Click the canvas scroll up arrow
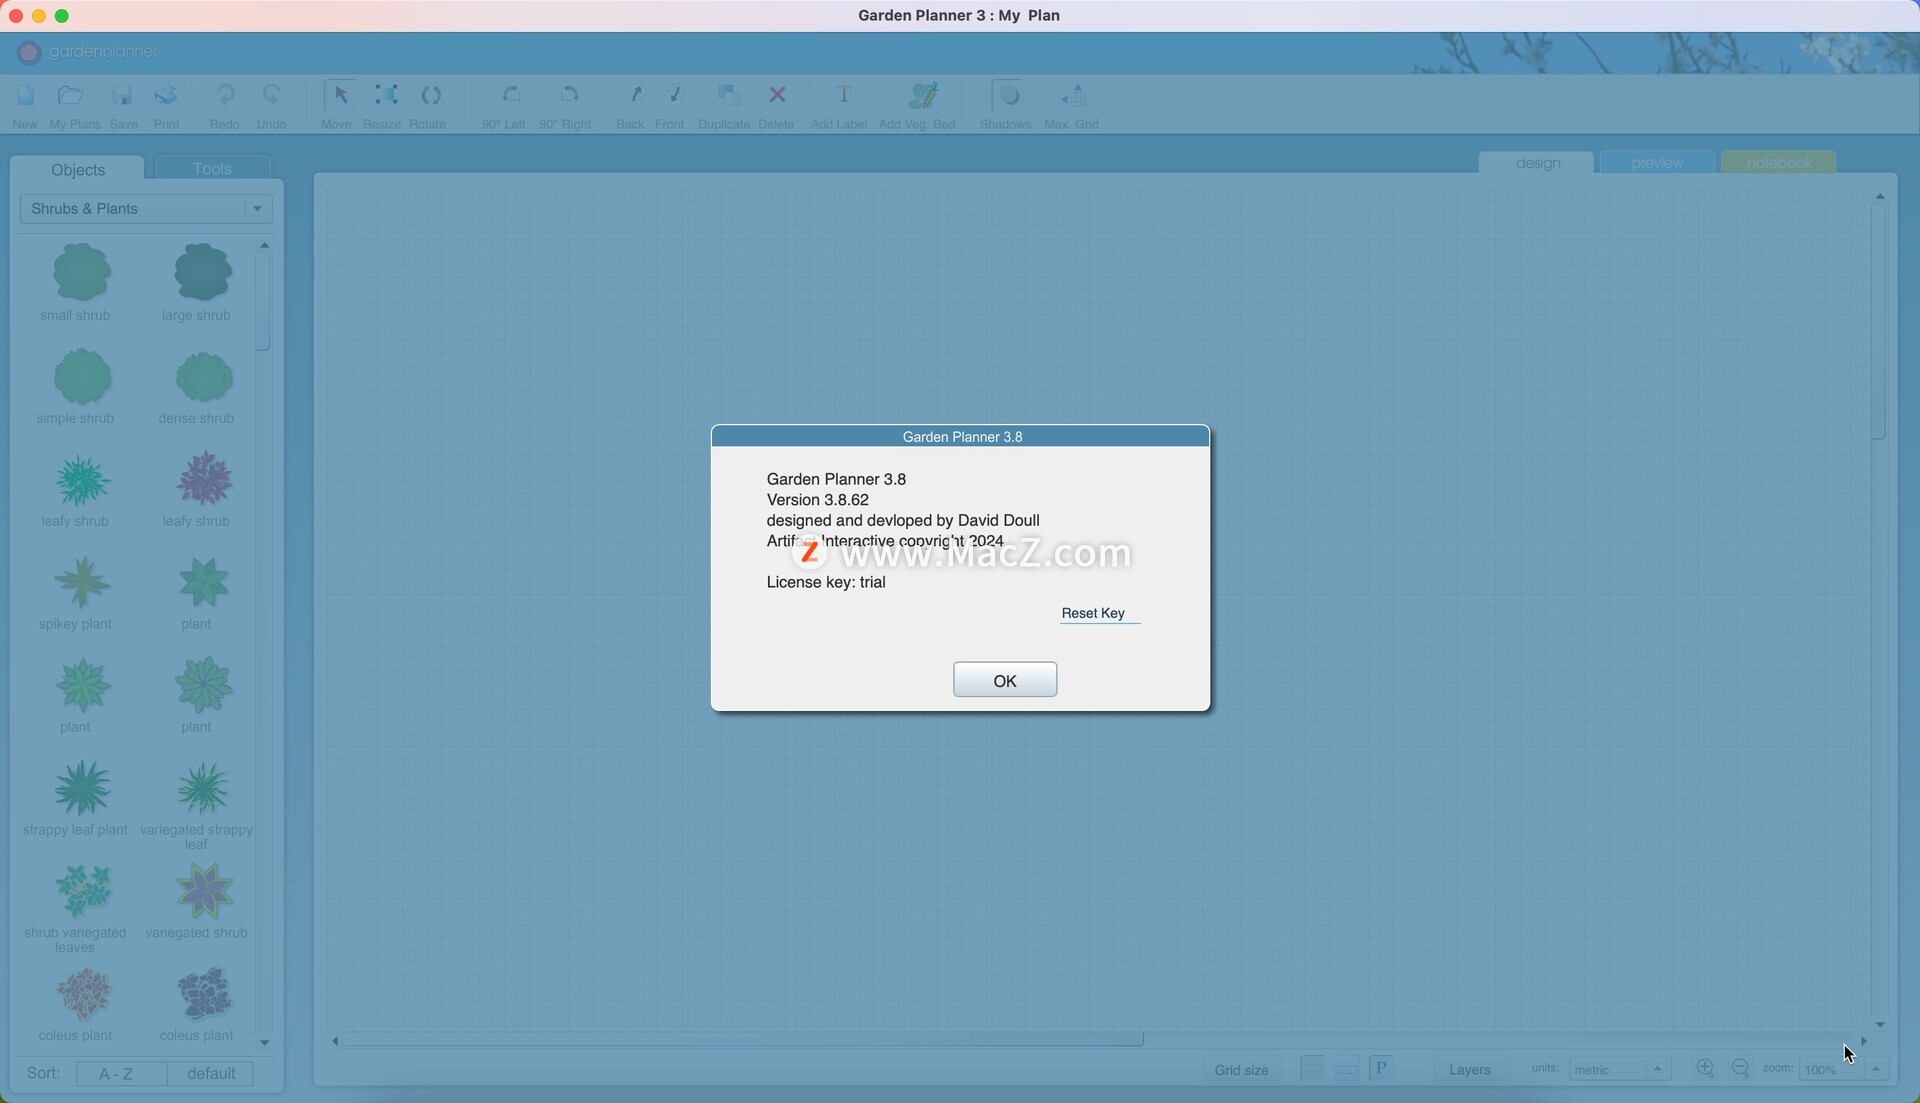 click(1880, 197)
